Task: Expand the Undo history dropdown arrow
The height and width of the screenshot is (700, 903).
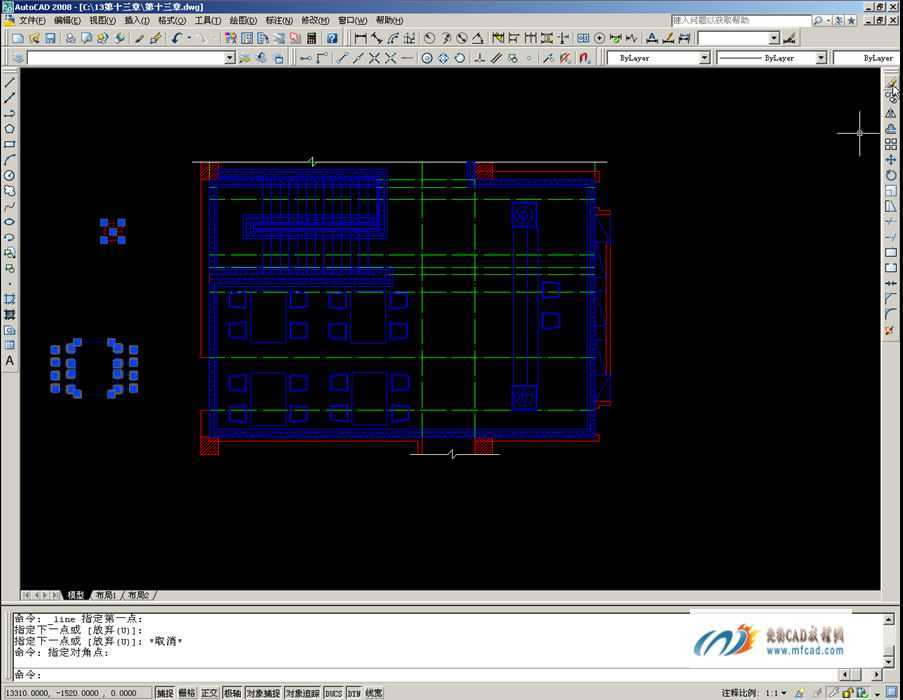Action: click(x=189, y=38)
